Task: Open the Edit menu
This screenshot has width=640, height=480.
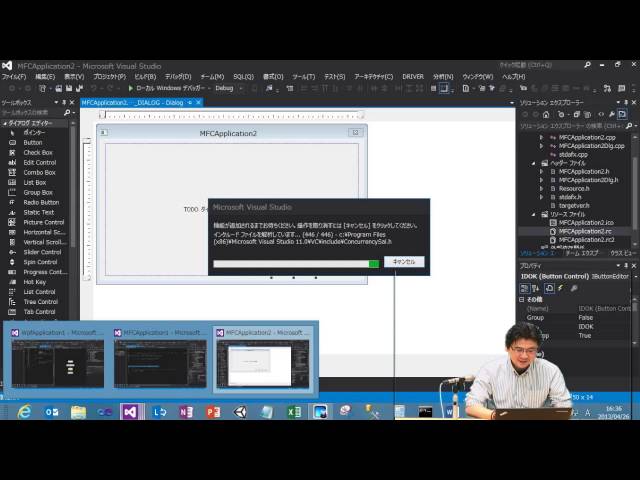Action: pyautogui.click(x=45, y=77)
